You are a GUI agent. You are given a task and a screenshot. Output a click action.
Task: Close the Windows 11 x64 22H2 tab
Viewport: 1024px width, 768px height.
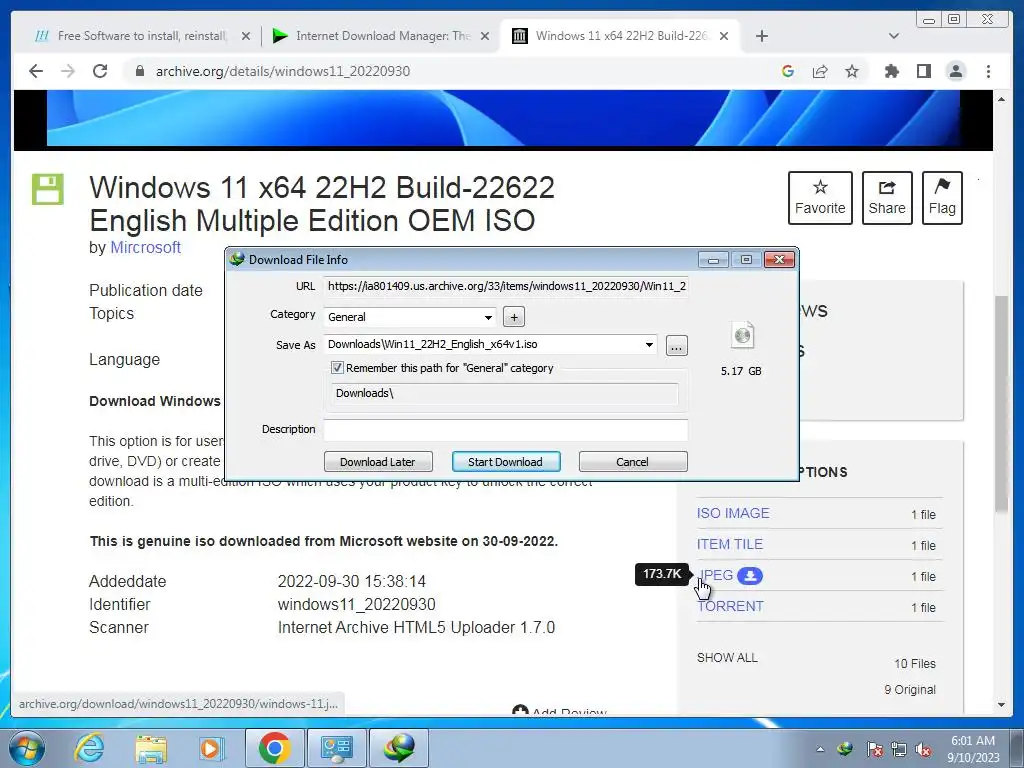(724, 36)
